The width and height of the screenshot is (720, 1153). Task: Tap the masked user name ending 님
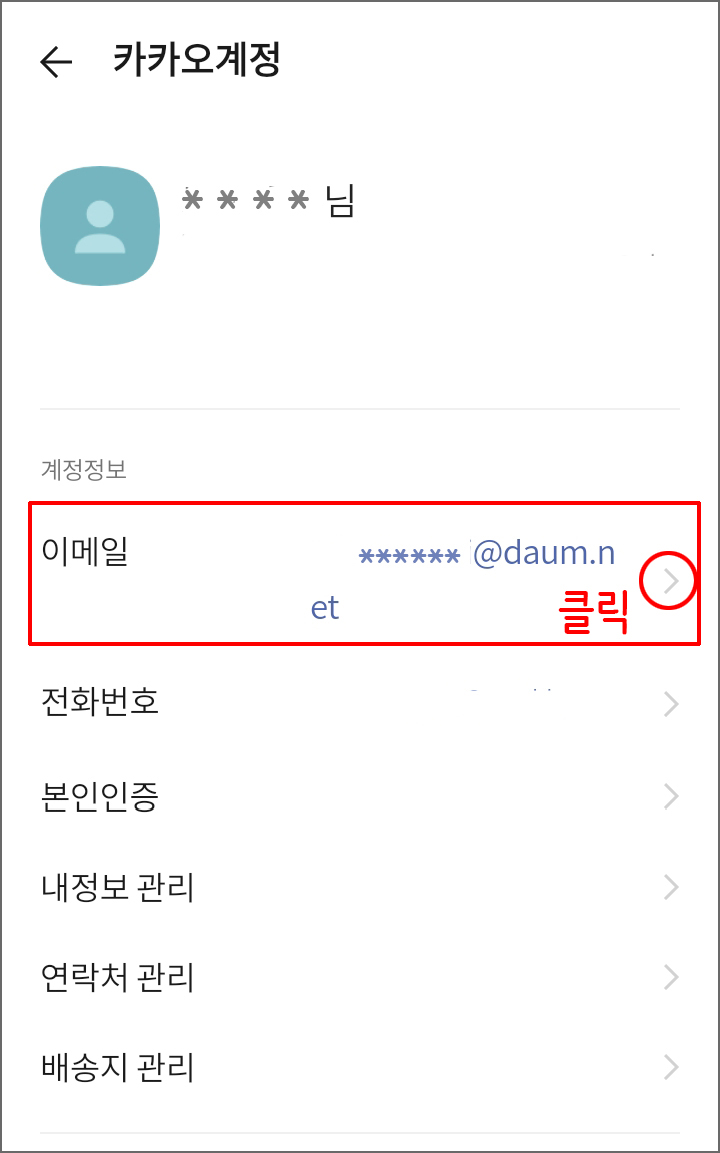pos(268,200)
